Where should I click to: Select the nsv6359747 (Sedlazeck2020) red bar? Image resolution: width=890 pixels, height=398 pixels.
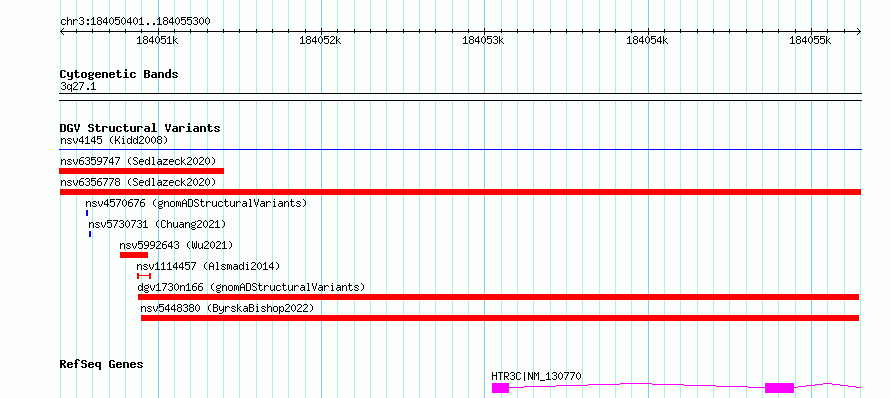coord(142,171)
